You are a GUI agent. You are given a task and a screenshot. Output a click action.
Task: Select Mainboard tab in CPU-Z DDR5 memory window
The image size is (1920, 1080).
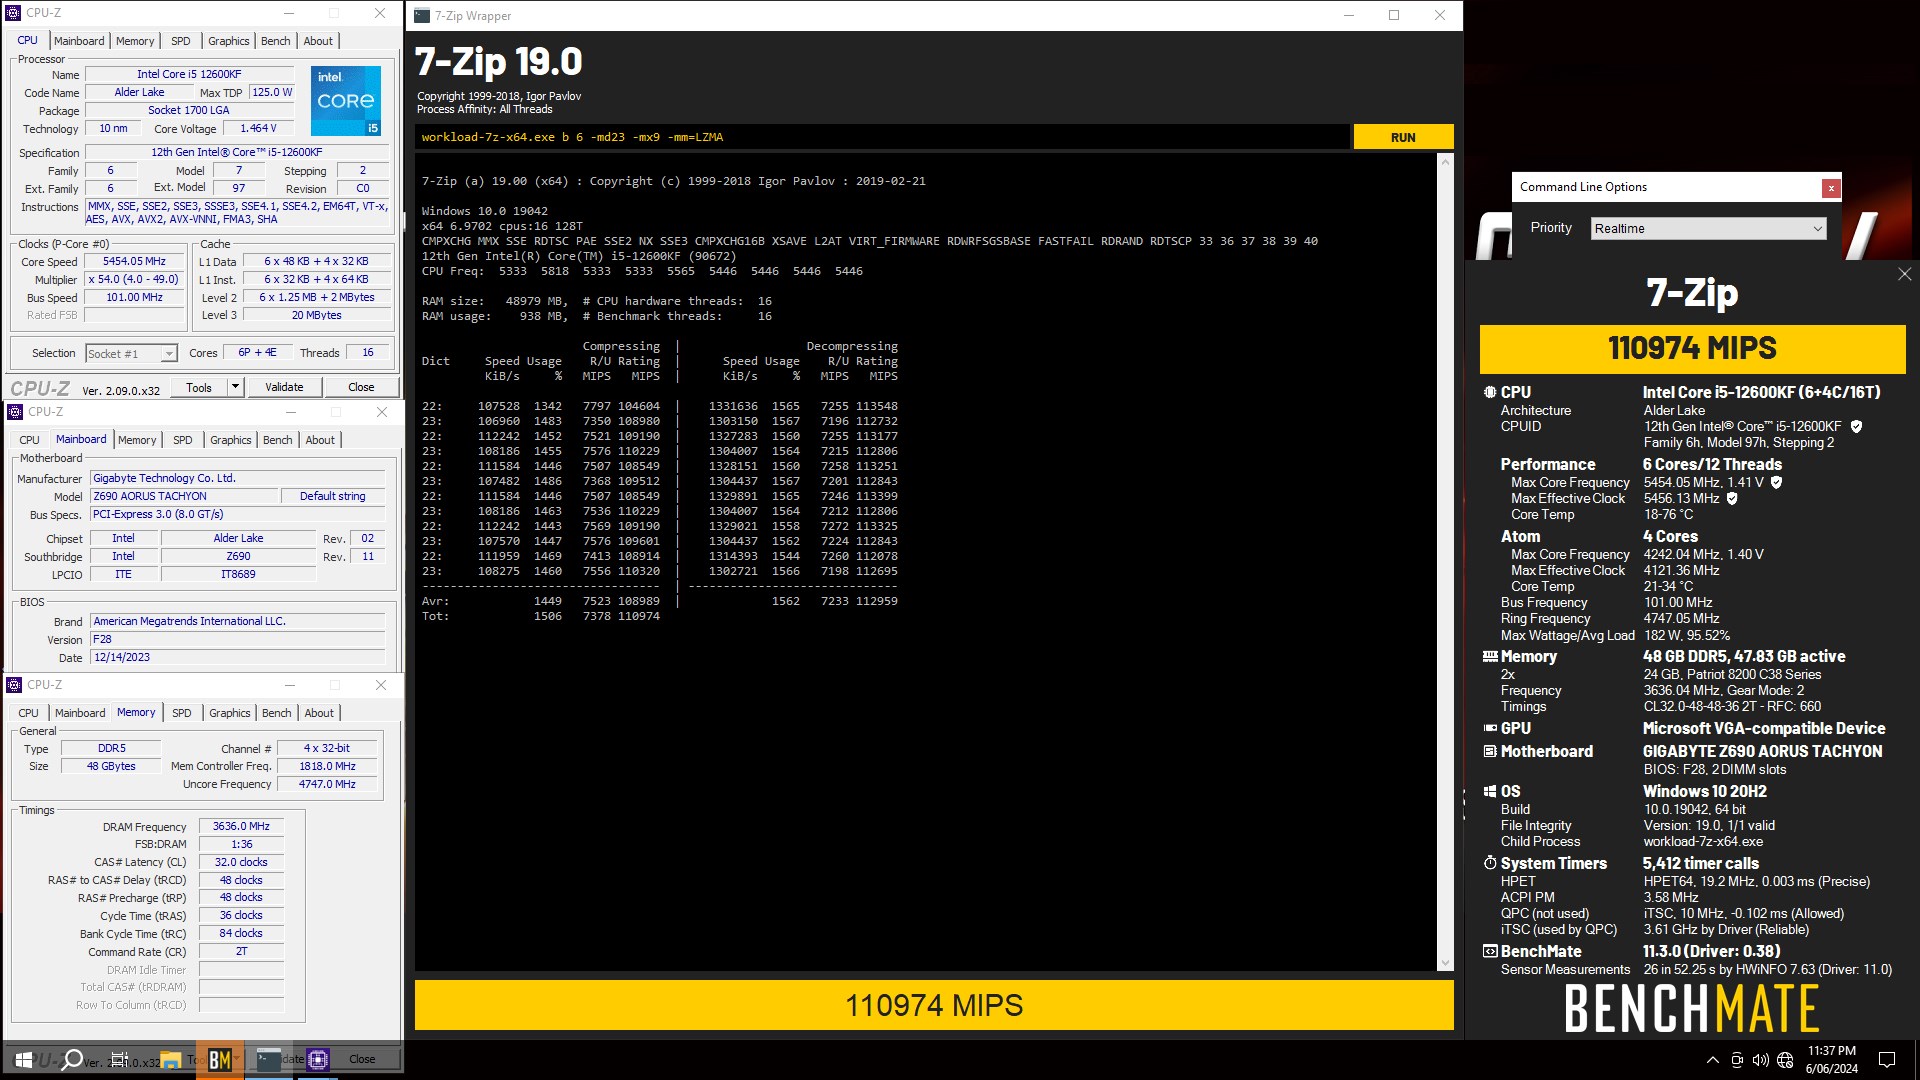click(x=80, y=713)
